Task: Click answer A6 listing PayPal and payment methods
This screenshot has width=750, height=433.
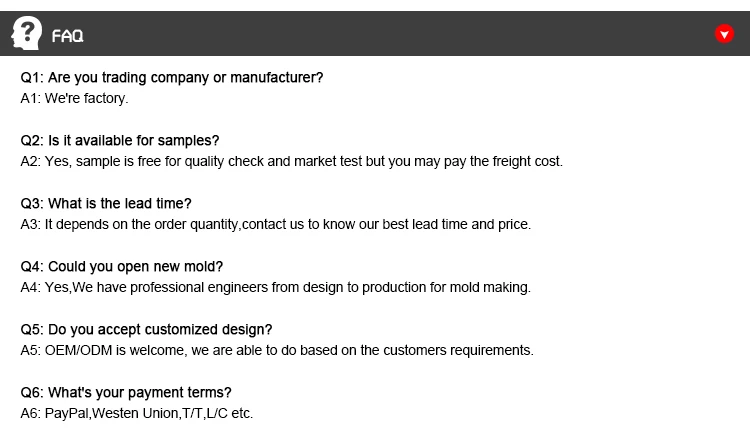Action: [x=137, y=413]
